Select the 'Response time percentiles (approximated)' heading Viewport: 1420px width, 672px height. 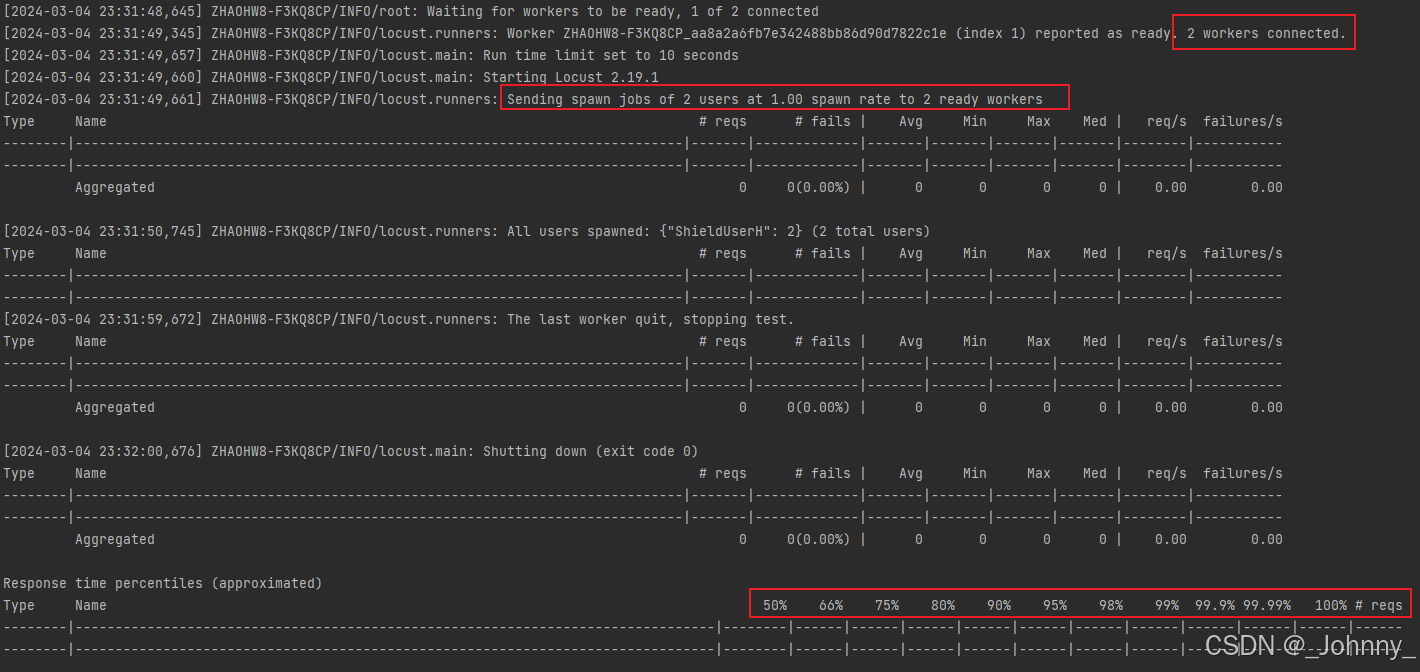tap(163, 583)
